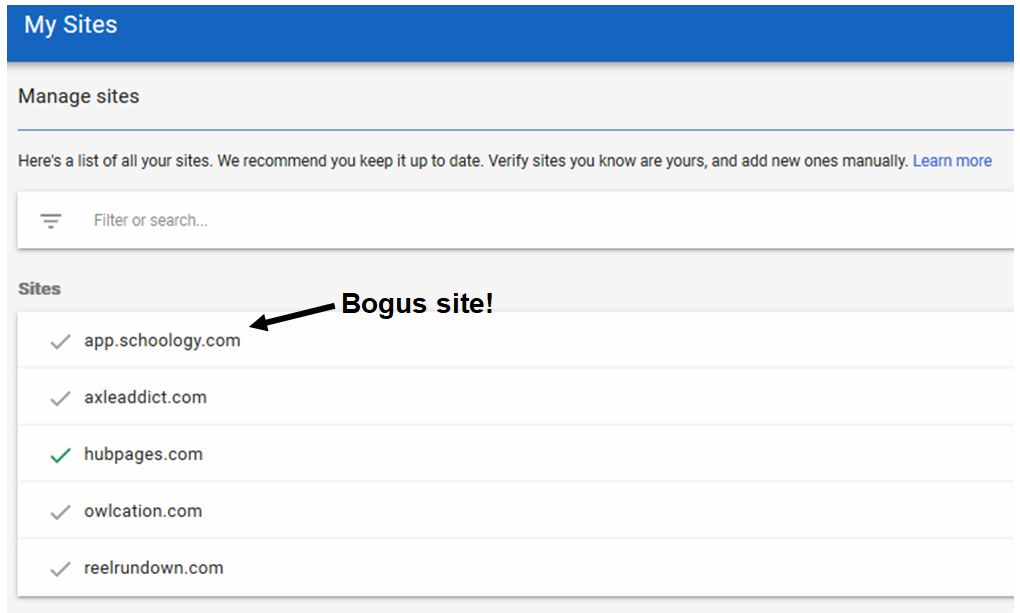Click the black arrow annotation

(x=292, y=316)
